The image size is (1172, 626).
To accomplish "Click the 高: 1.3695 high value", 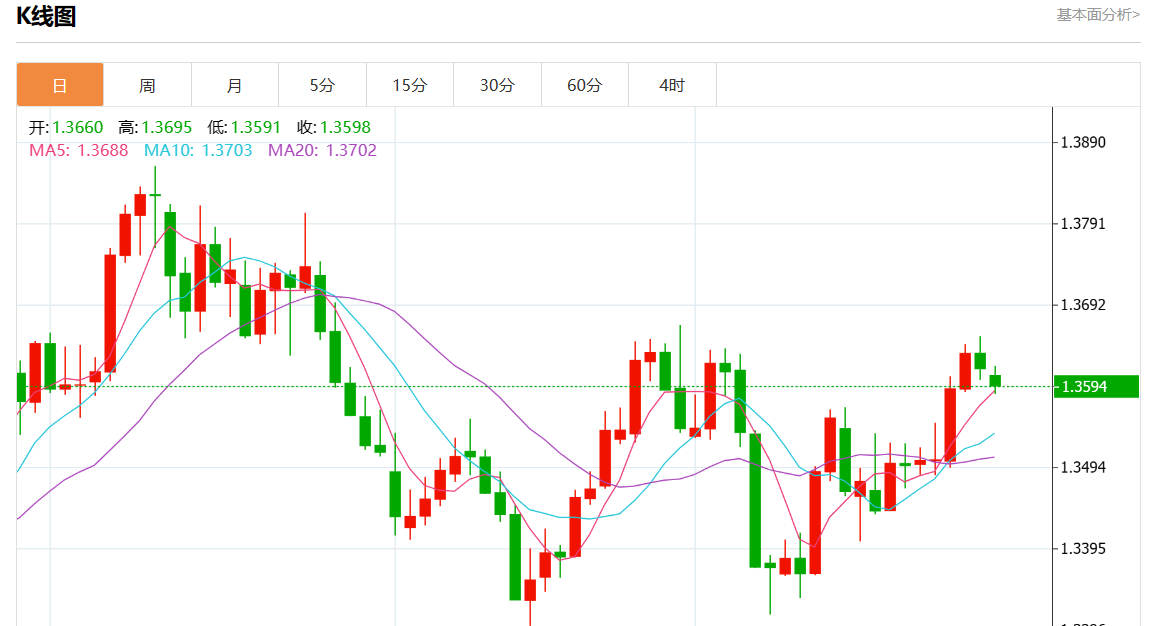I will (x=155, y=127).
